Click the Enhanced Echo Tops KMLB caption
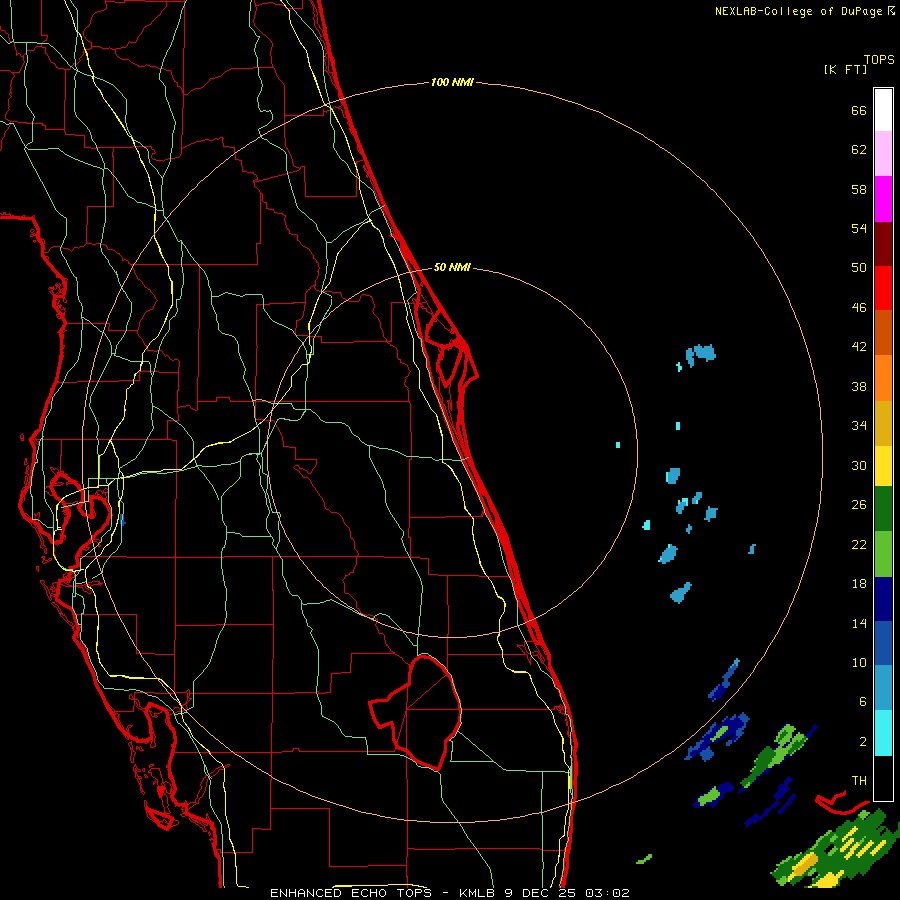The height and width of the screenshot is (900, 900). (449, 893)
